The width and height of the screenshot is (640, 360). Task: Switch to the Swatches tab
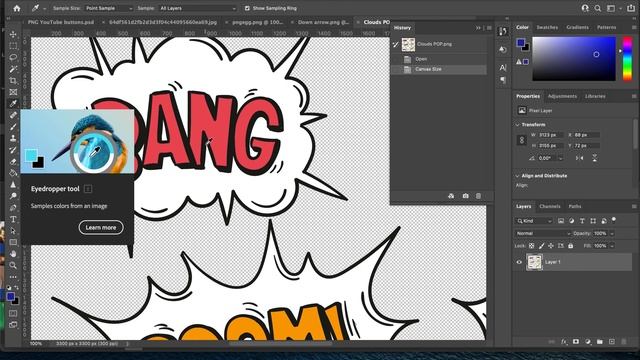(547, 27)
